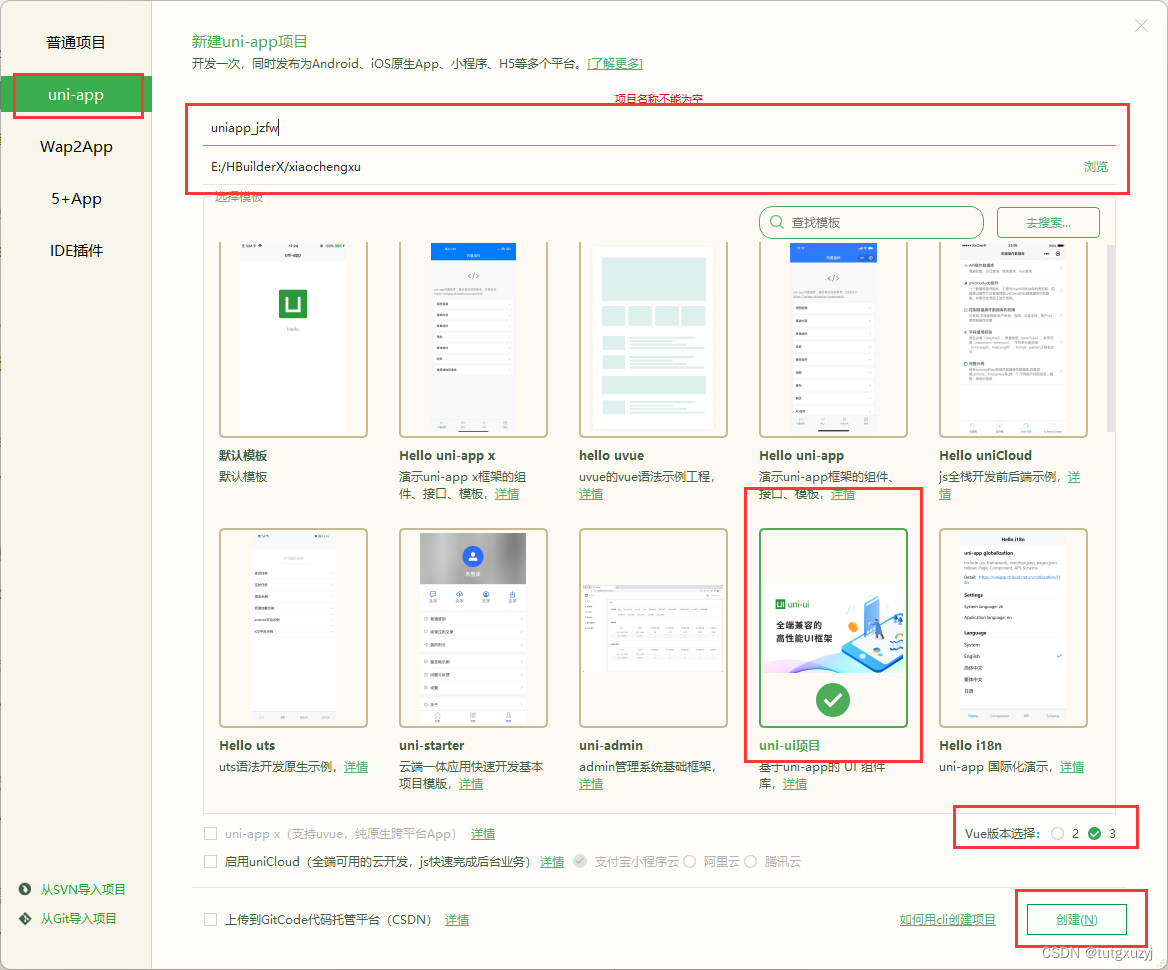Click the green checkmark on uni-ui template
The width and height of the screenshot is (1168, 970).
(x=832, y=700)
